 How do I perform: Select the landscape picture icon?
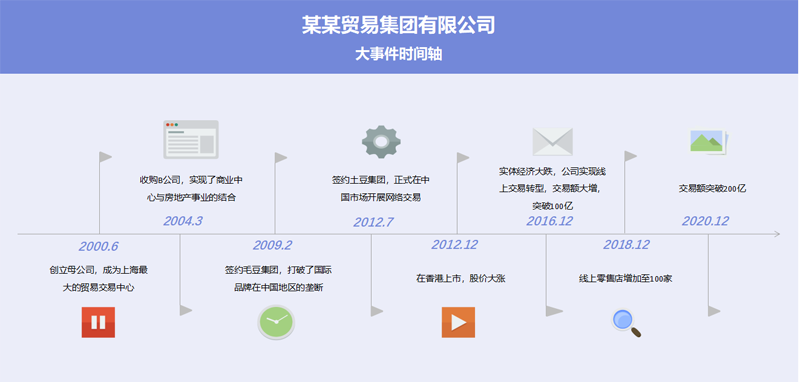tap(709, 142)
